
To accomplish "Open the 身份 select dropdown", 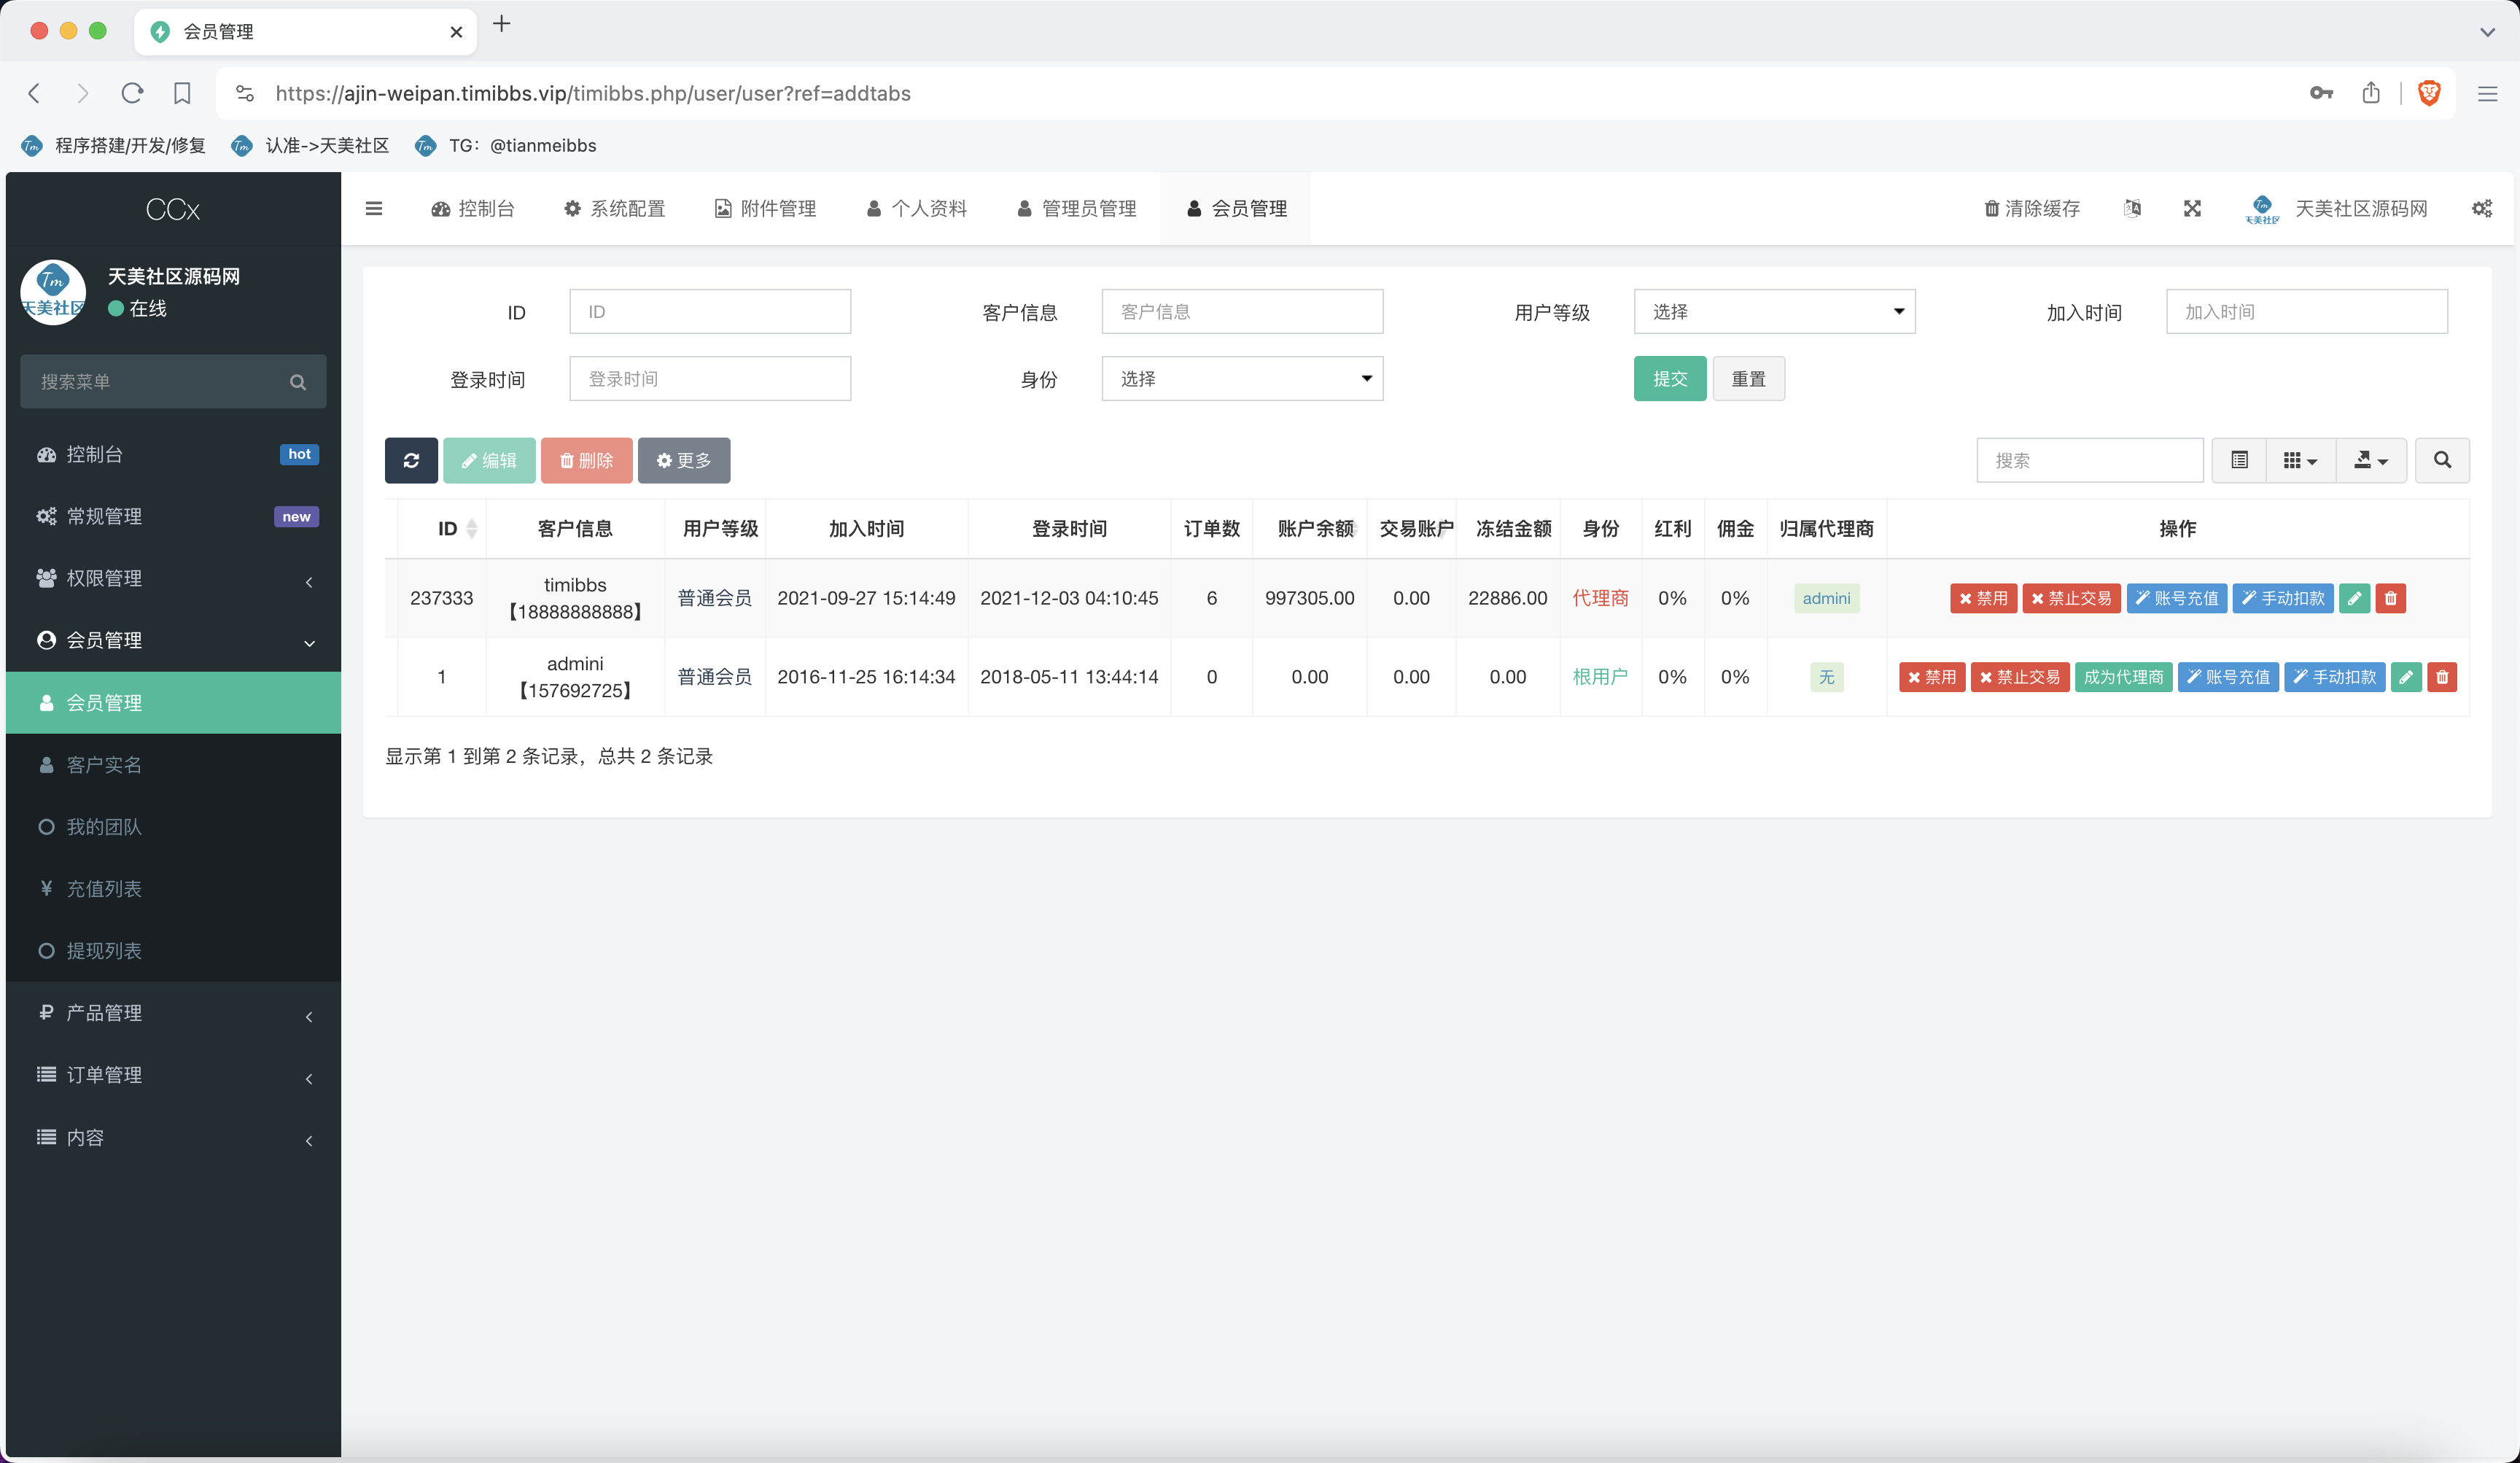I will [1242, 379].
